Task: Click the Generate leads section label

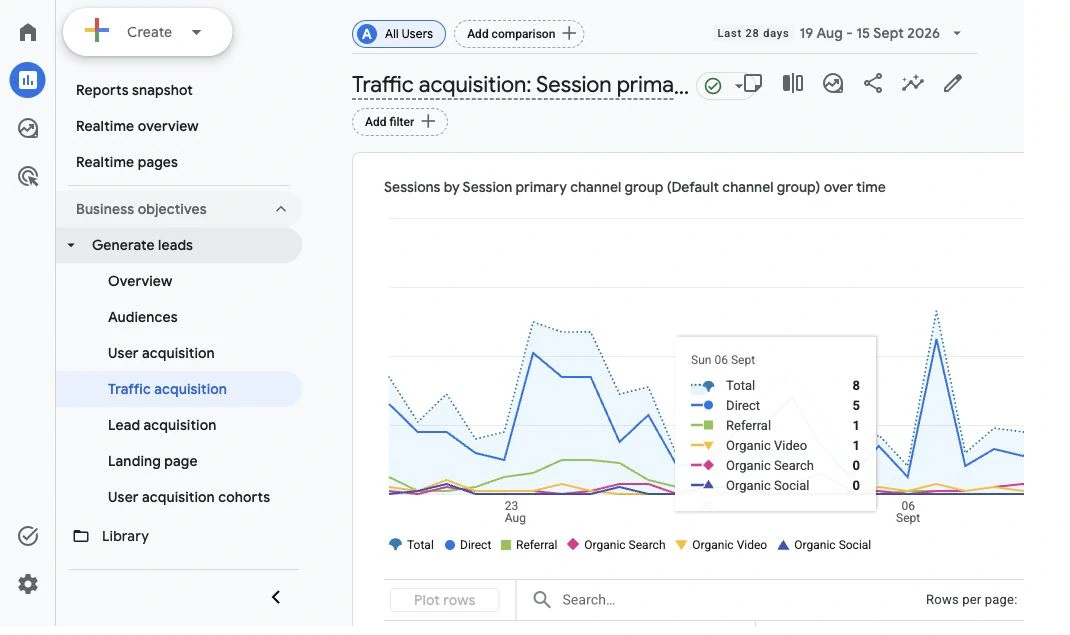Action: tap(142, 245)
